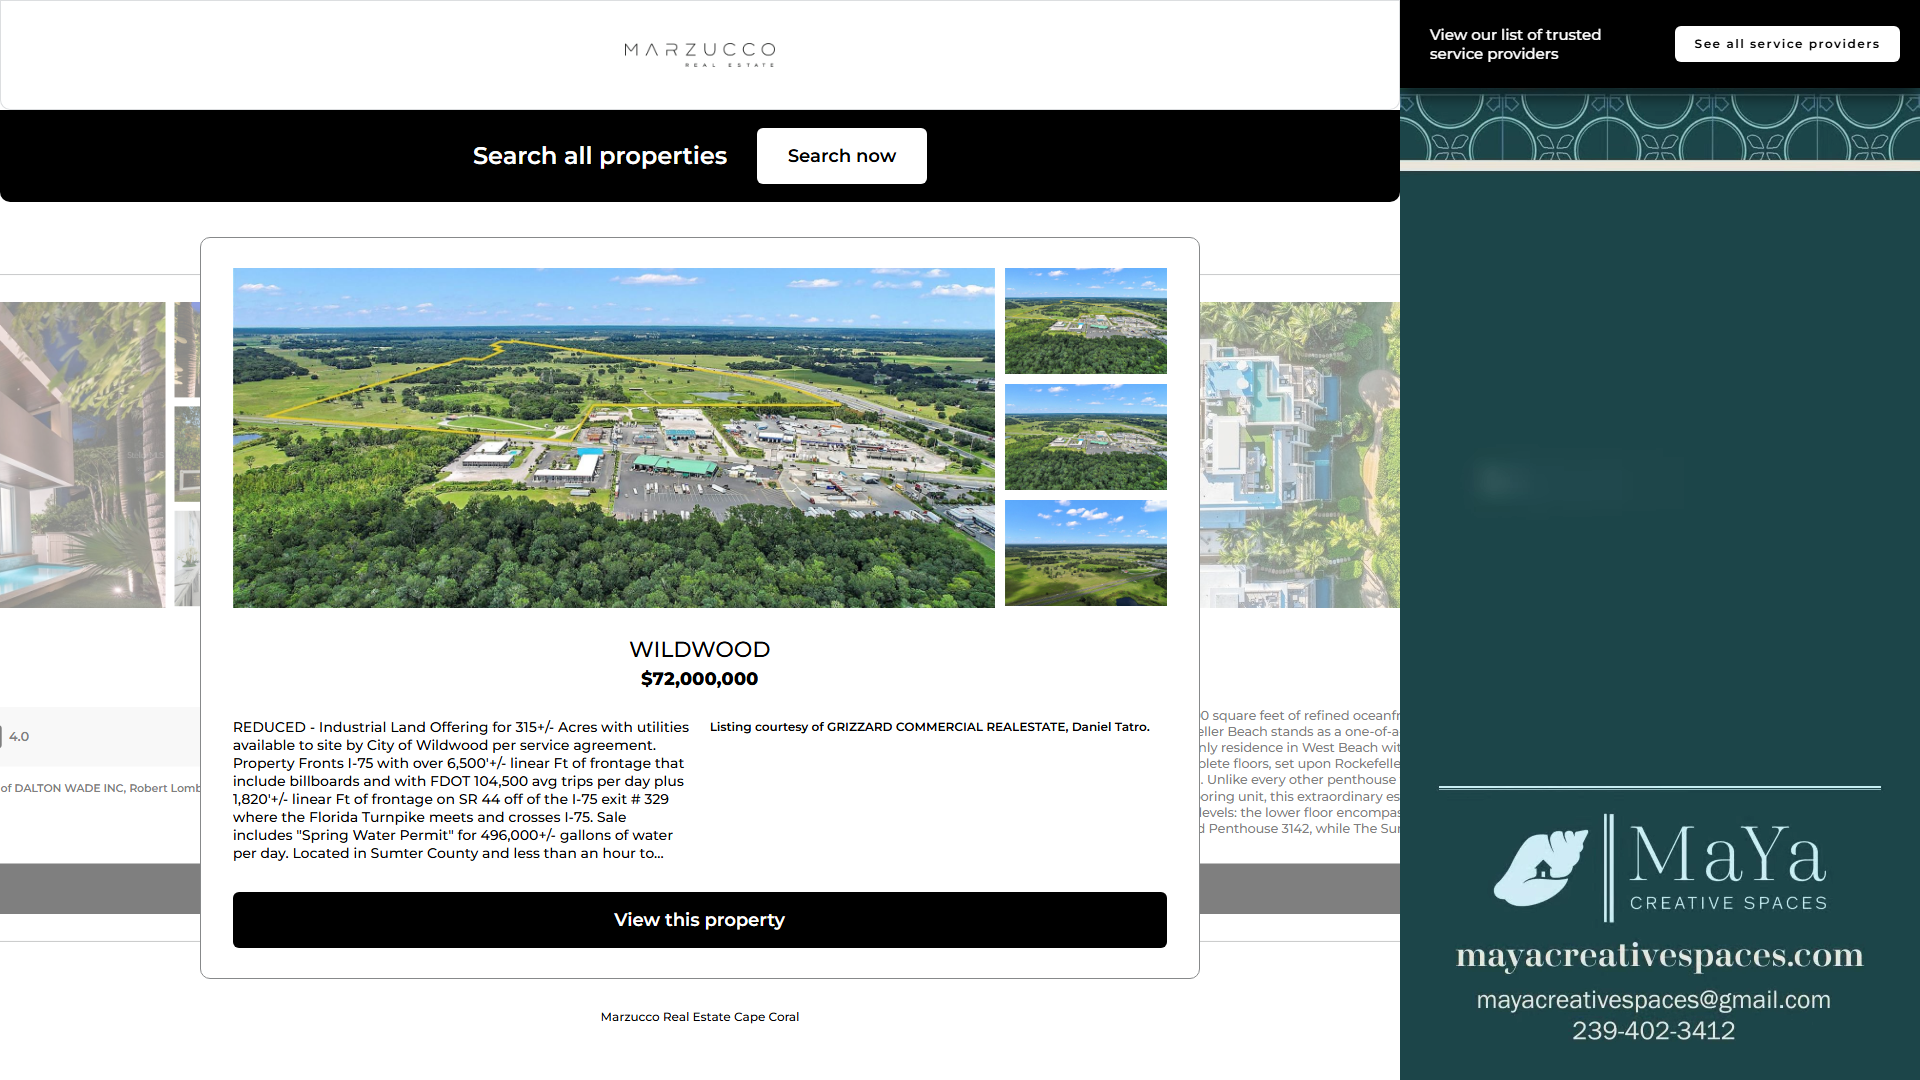Open Marzucco Real Estate Cape Coral footer link

pyautogui.click(x=699, y=1017)
